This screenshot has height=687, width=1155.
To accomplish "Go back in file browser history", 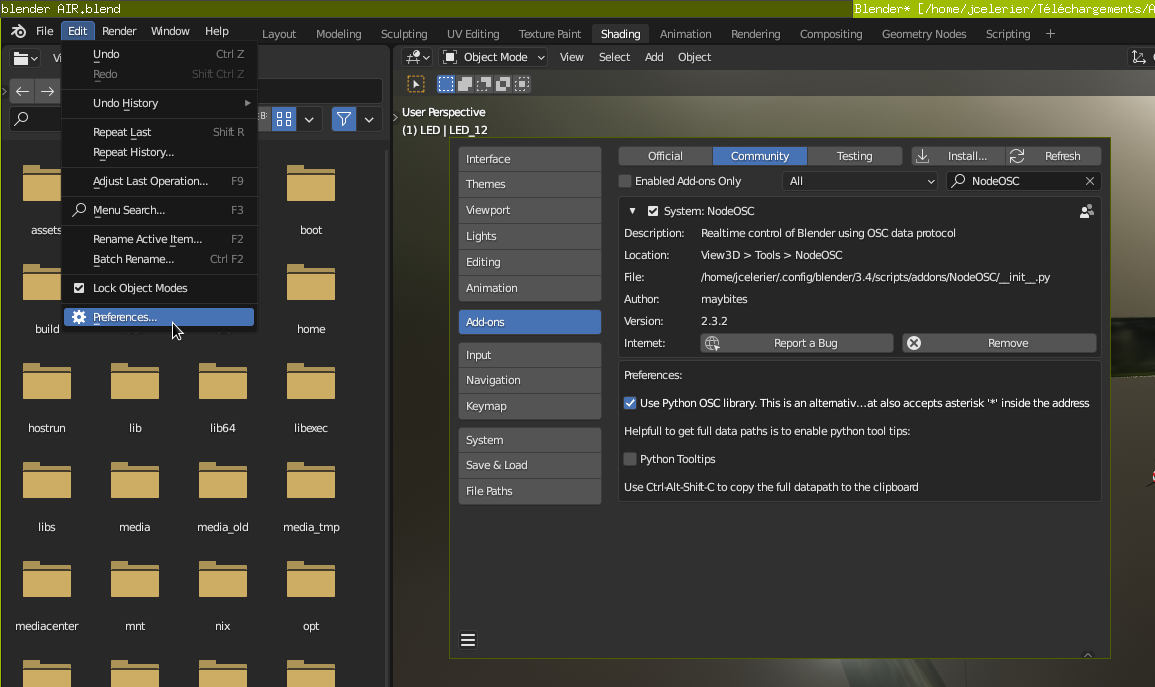I will 23,91.
